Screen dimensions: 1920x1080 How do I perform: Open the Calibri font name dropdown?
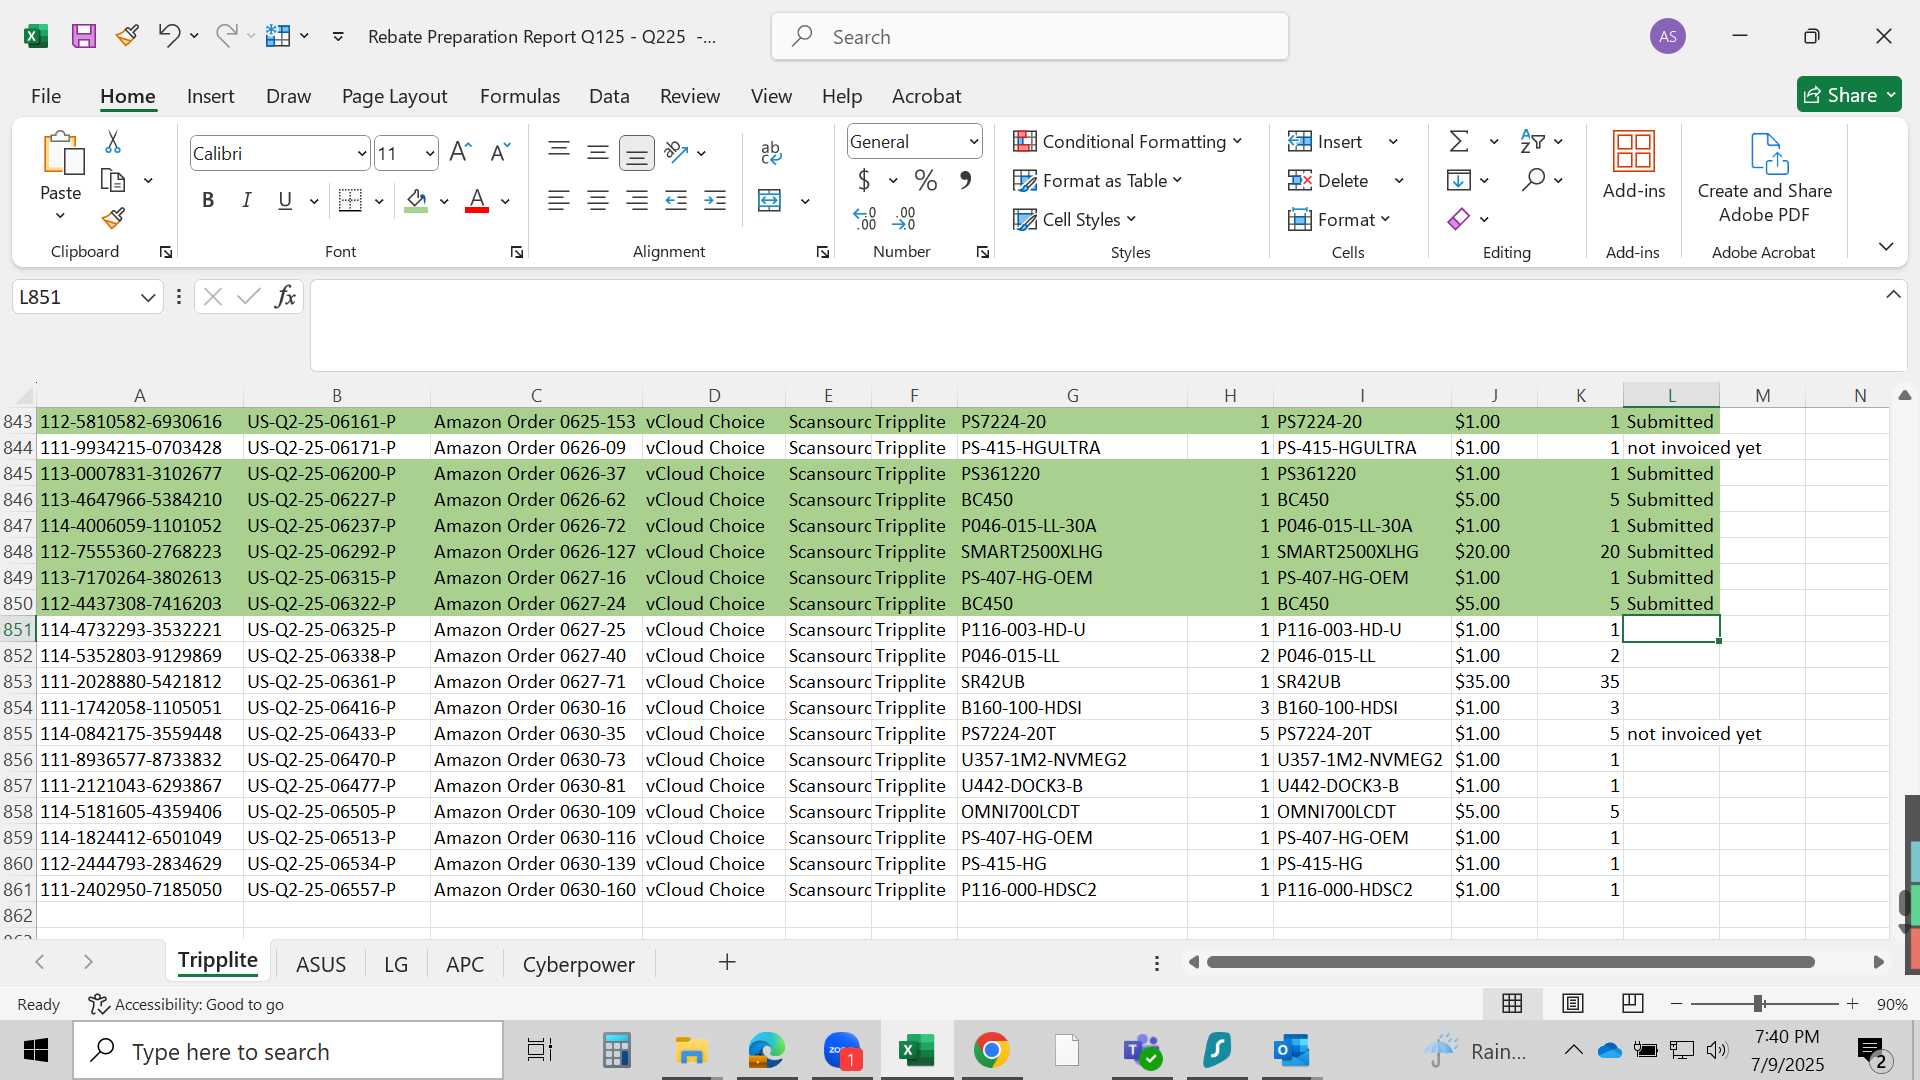coord(361,154)
